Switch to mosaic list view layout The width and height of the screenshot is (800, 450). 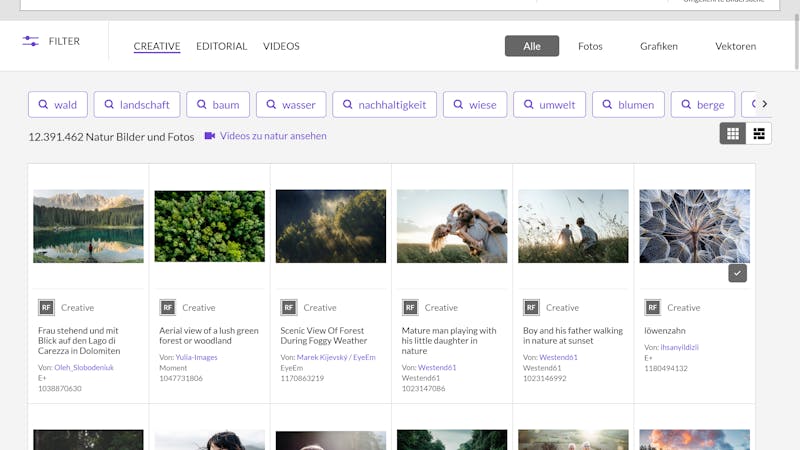tap(759, 134)
